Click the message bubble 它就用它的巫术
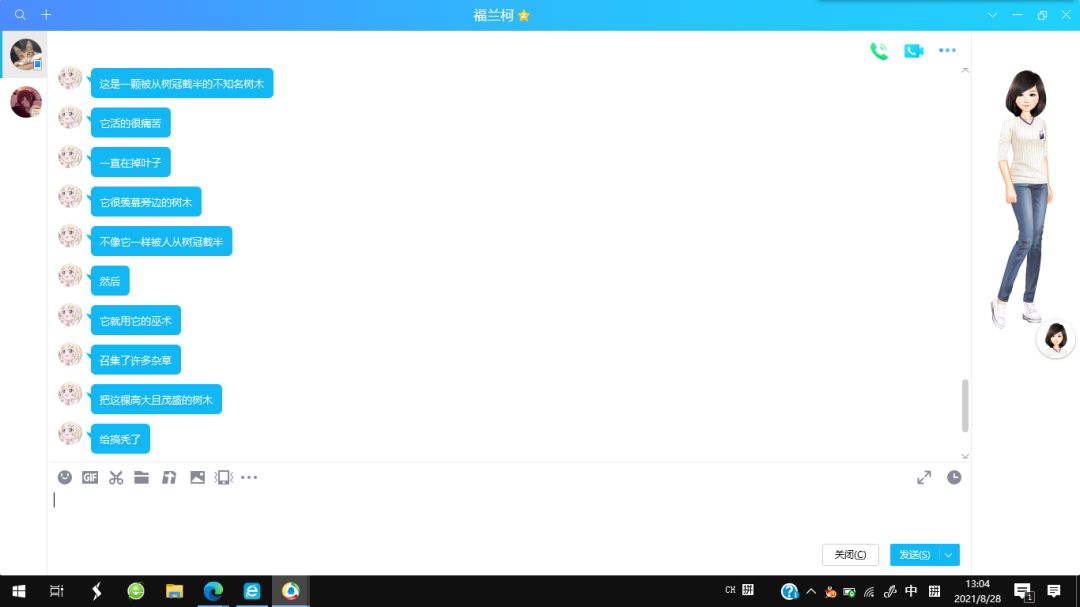The height and width of the screenshot is (607, 1080). pos(136,320)
